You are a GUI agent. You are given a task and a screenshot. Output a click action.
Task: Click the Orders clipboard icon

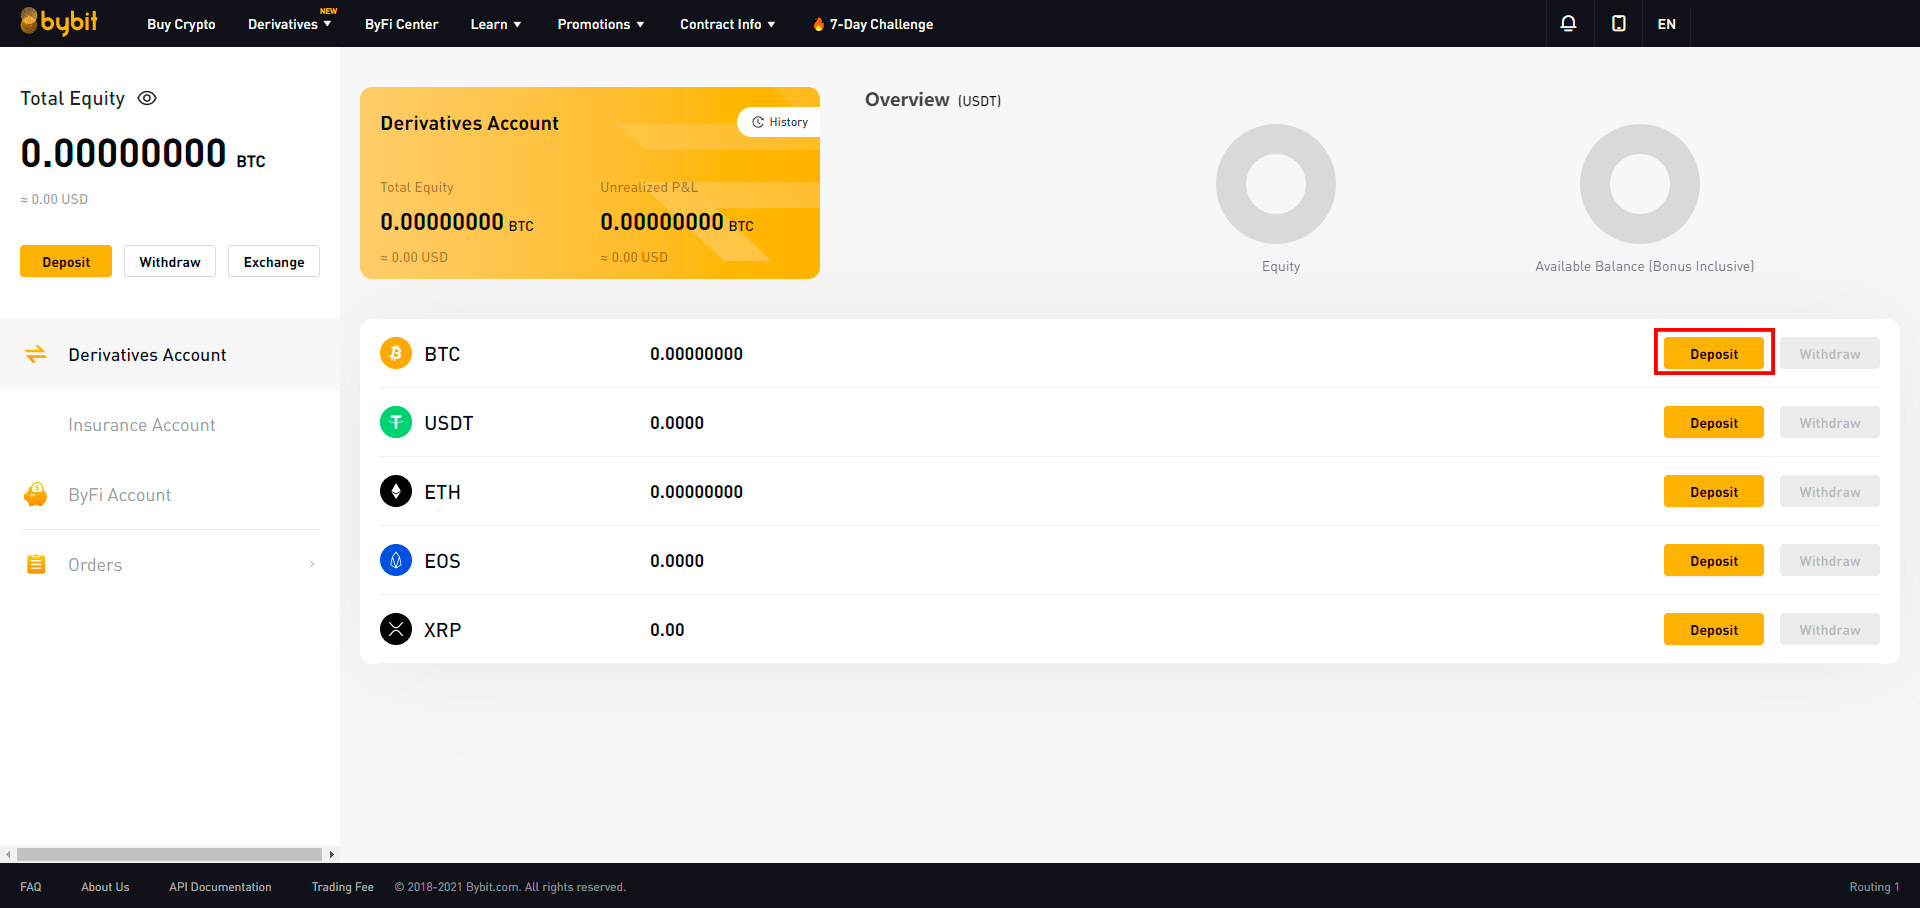click(36, 564)
